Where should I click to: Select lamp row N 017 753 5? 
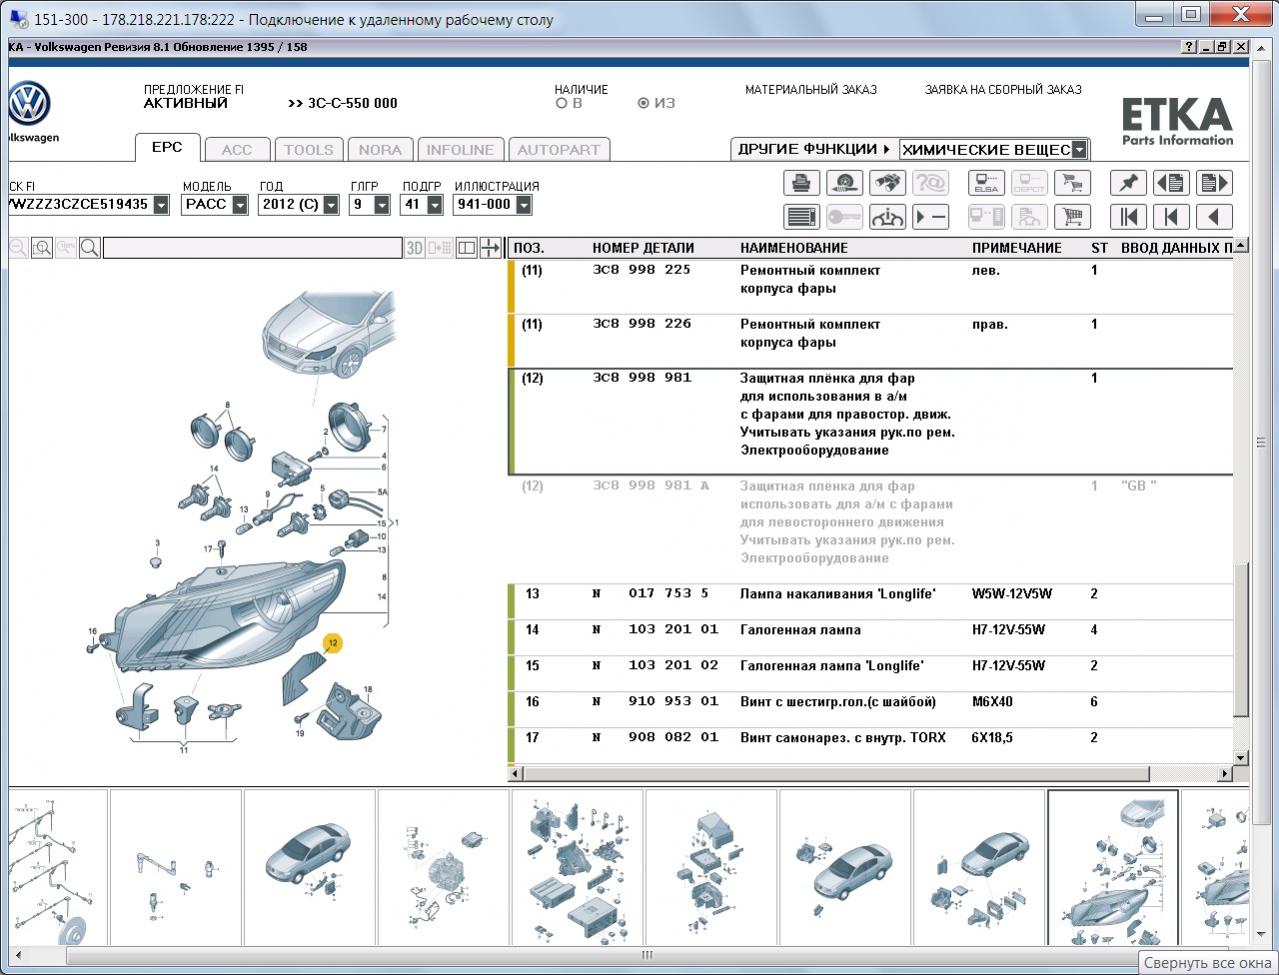pos(871,602)
